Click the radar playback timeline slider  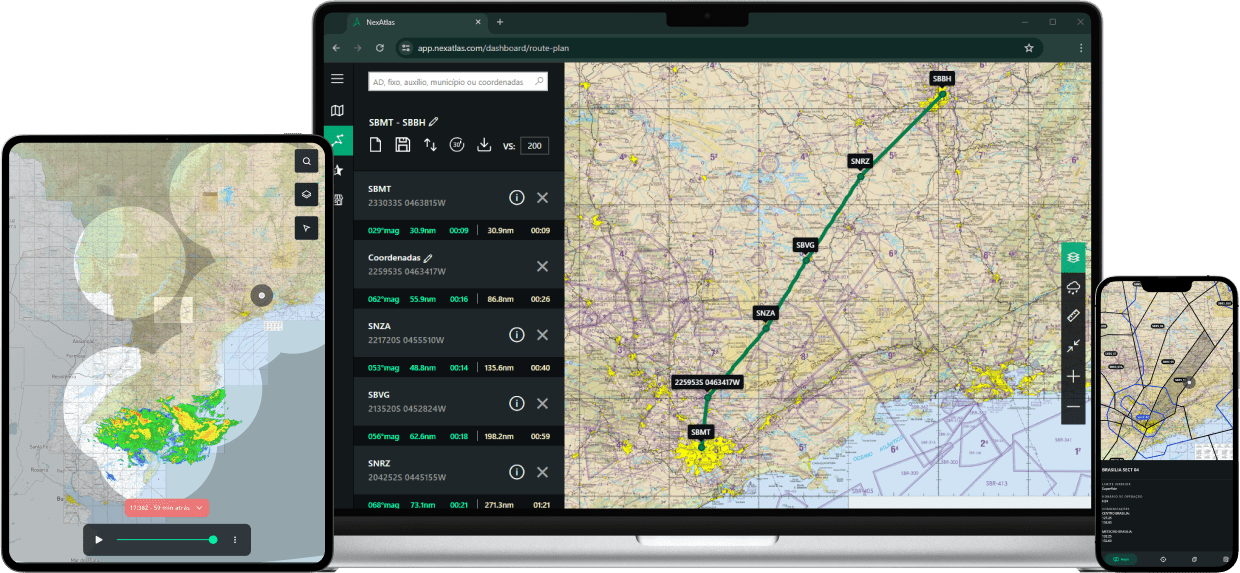[x=165, y=540]
